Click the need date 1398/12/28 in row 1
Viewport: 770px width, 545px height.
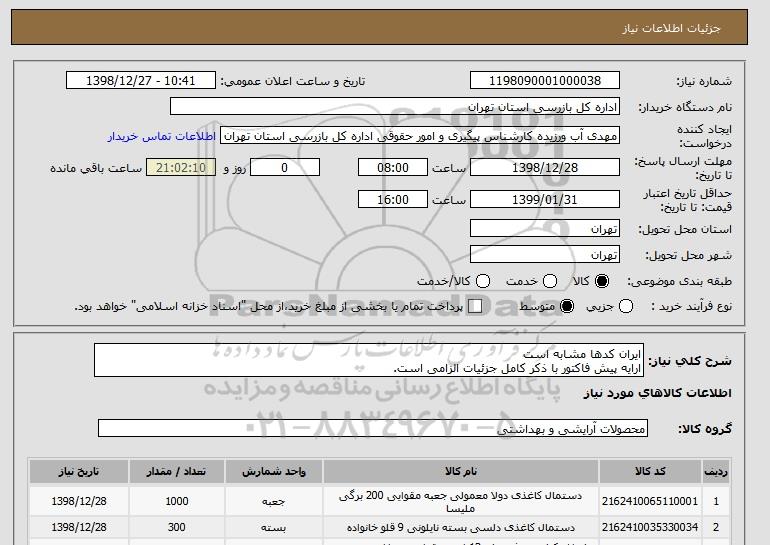click(x=79, y=501)
